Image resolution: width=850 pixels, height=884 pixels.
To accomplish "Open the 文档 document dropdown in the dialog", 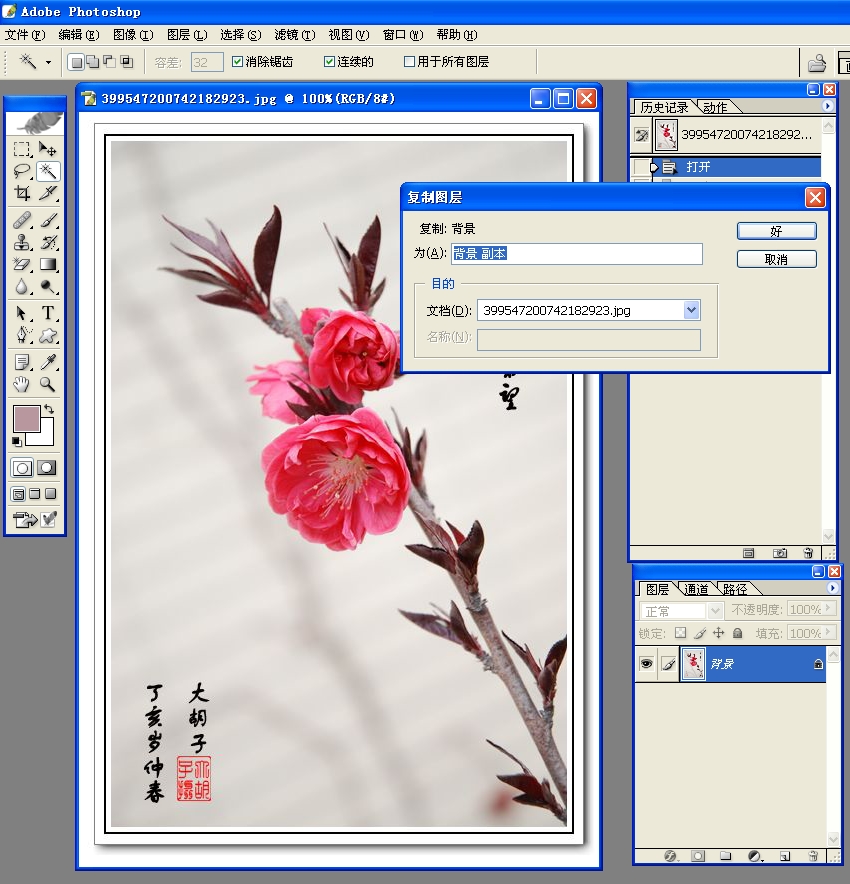I will tap(691, 311).
